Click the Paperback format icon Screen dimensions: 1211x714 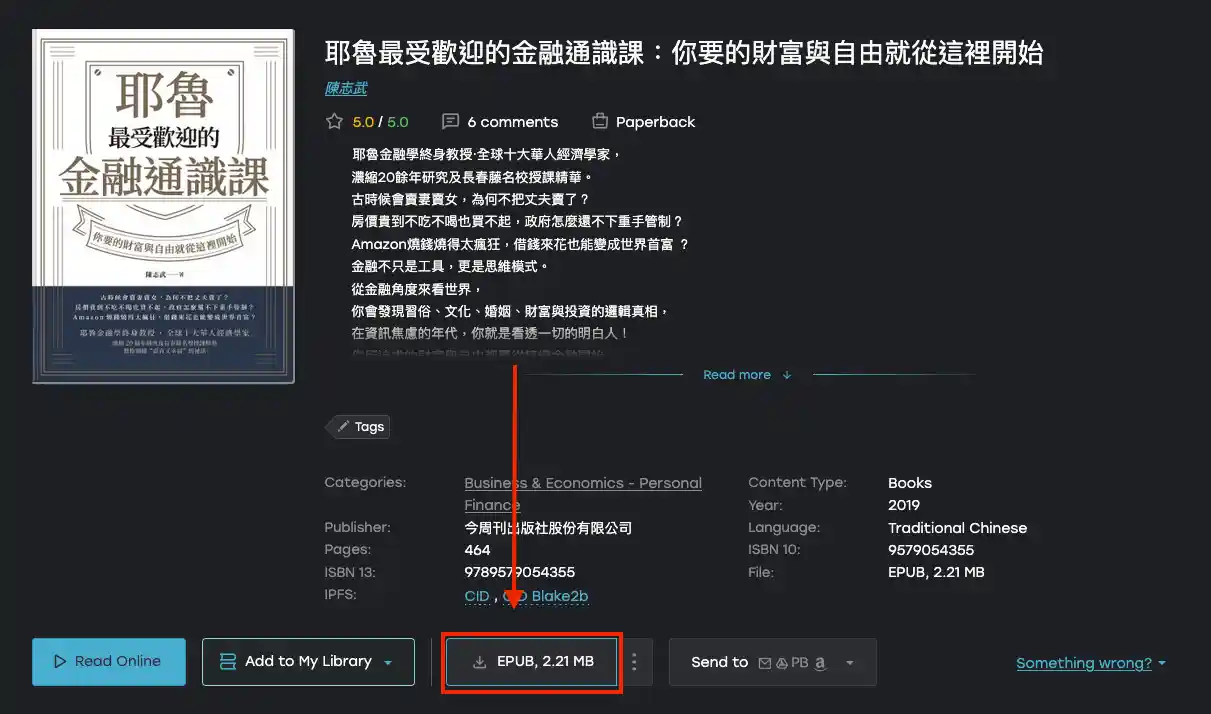600,122
